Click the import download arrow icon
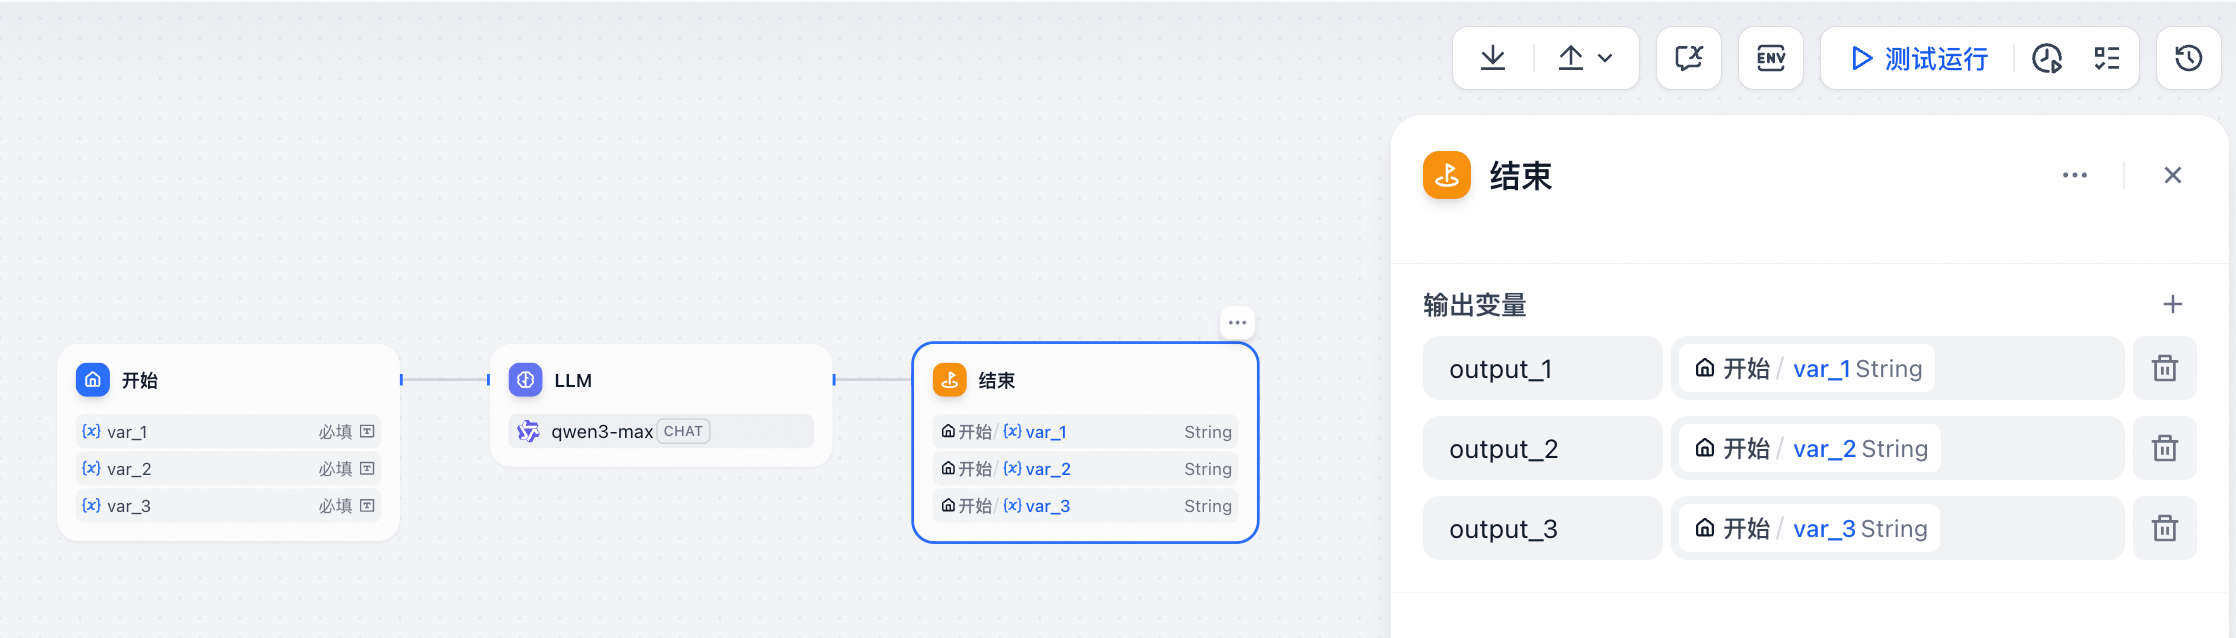Image resolution: width=2236 pixels, height=638 pixels. click(1493, 58)
